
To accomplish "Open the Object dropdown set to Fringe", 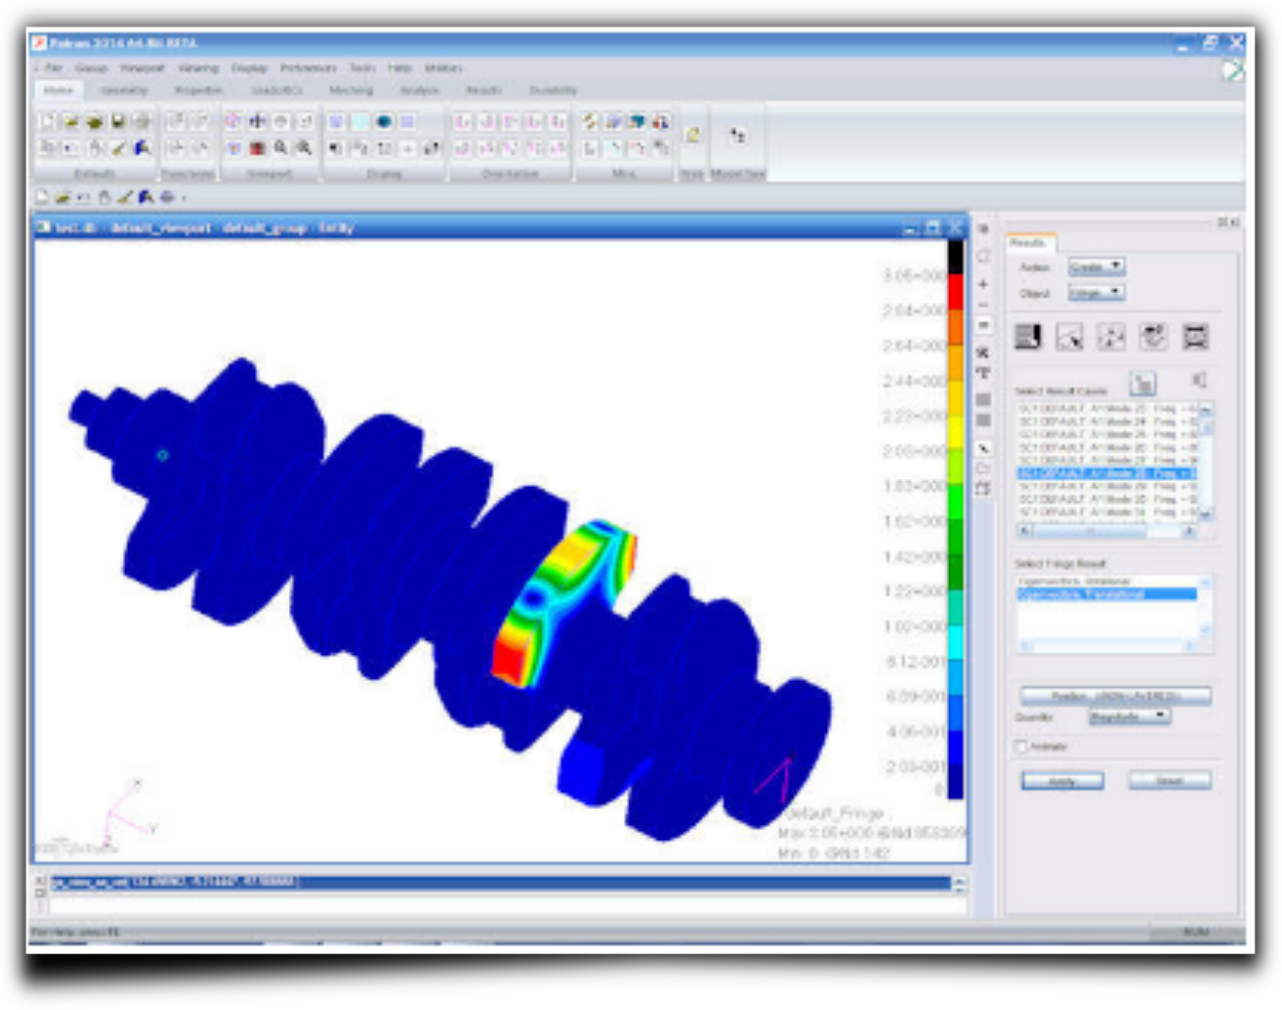I will tap(1096, 293).
